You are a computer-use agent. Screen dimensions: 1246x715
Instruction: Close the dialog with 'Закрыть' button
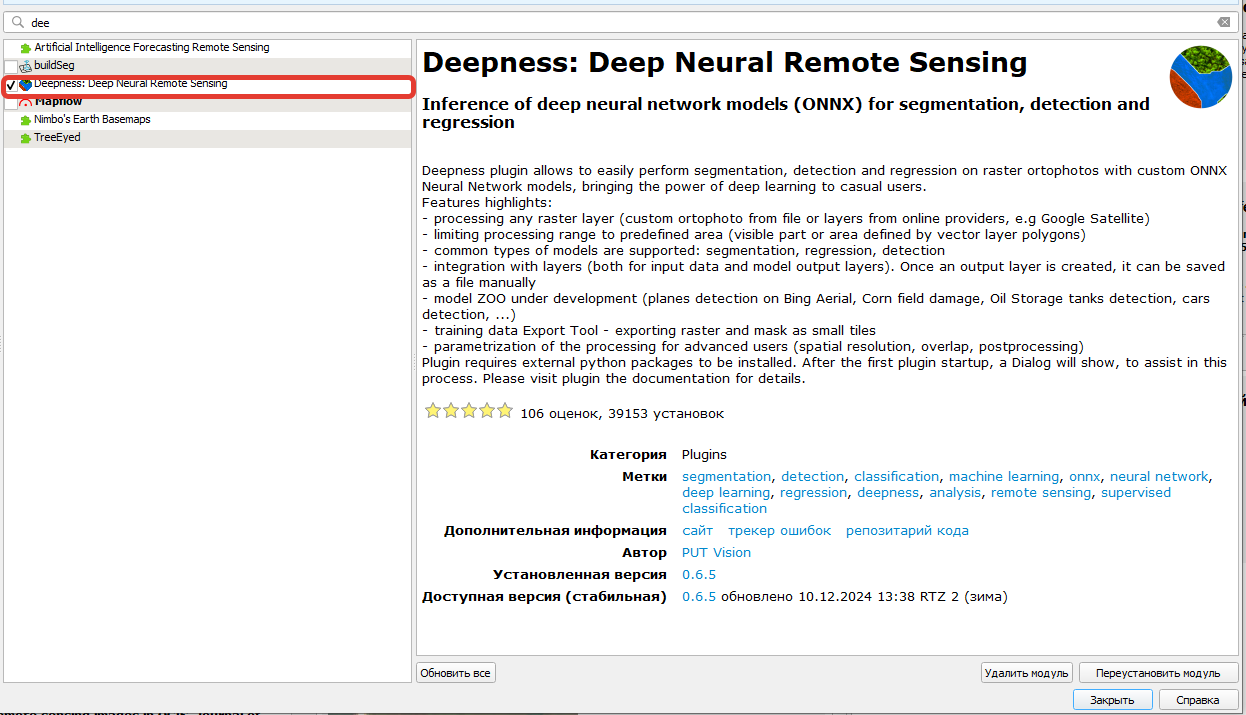coord(1112,700)
